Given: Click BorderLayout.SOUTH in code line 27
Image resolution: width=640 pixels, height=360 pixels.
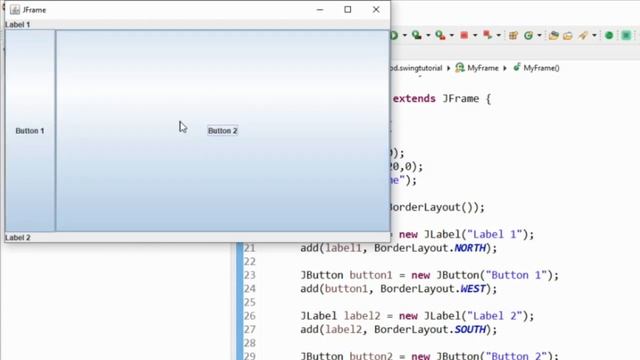Looking at the screenshot, I should pos(430,329).
